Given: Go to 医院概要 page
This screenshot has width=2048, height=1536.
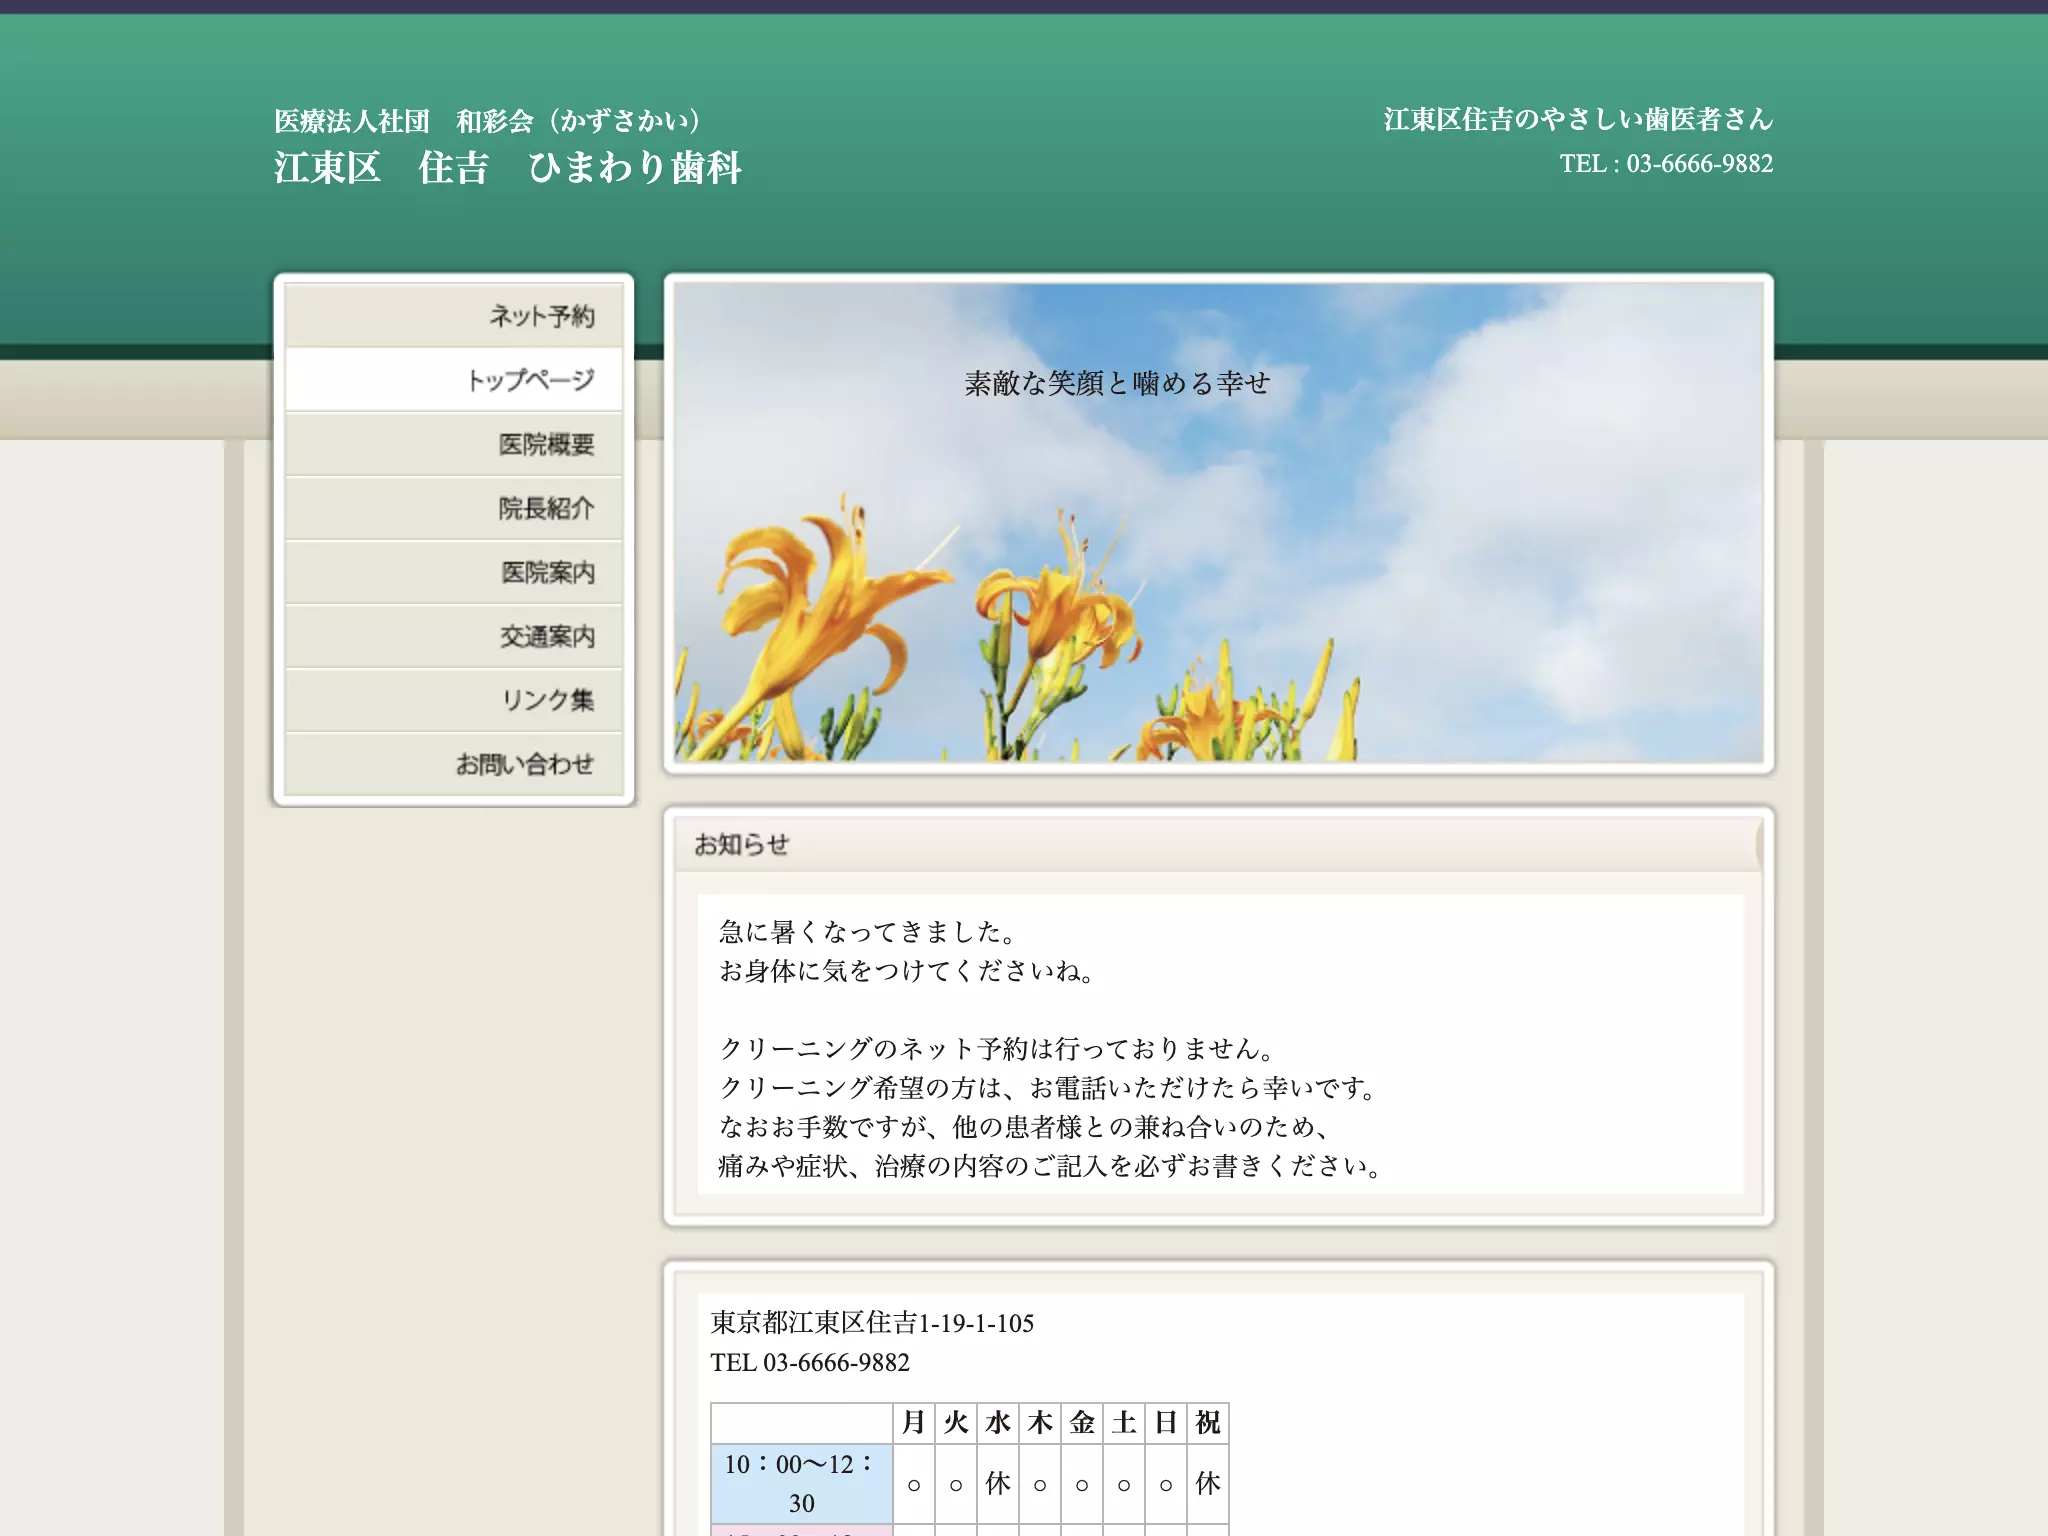Looking at the screenshot, I should [x=453, y=443].
